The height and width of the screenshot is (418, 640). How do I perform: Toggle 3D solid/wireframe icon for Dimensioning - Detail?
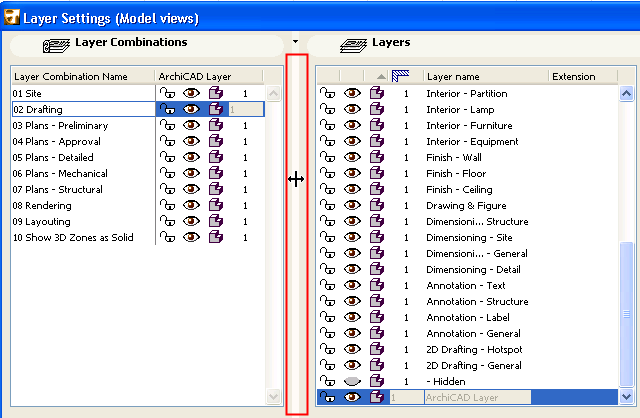(377, 269)
